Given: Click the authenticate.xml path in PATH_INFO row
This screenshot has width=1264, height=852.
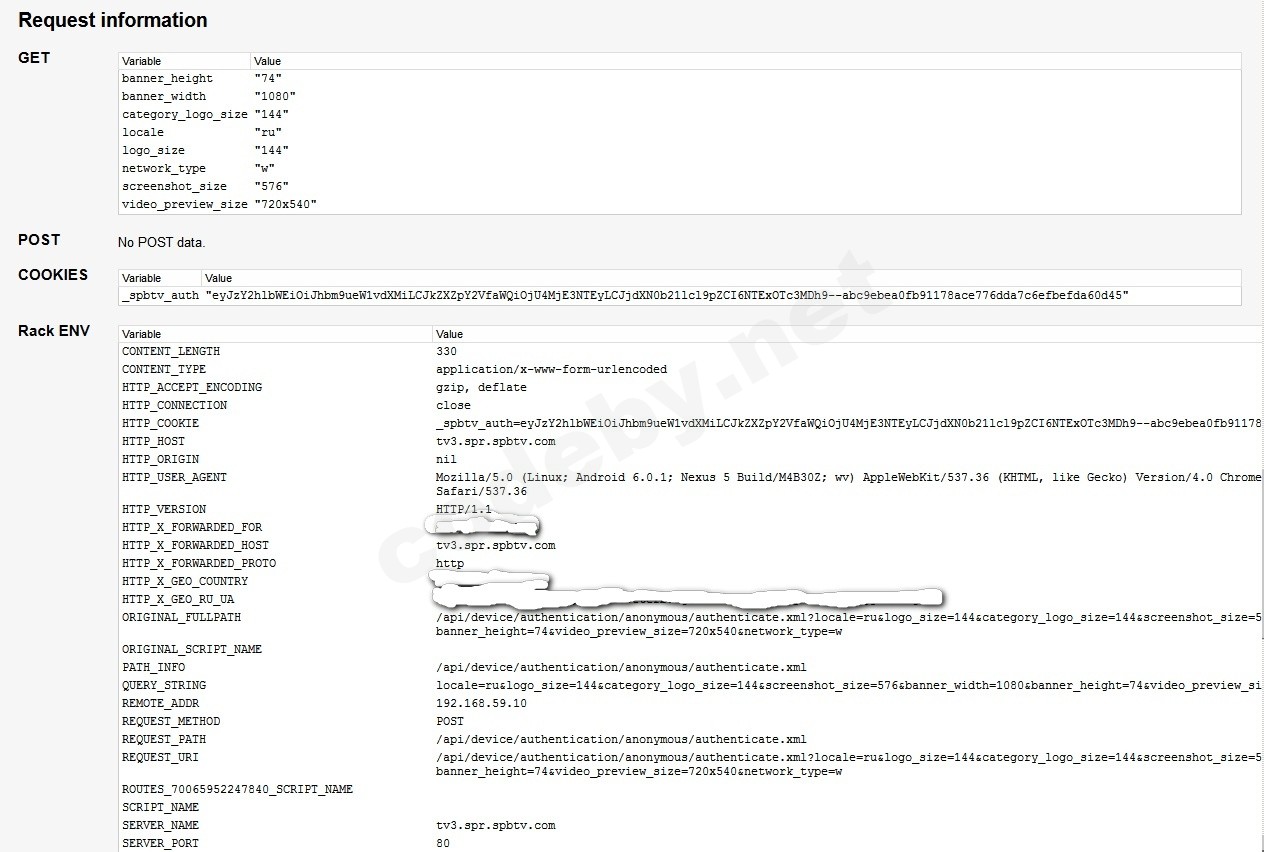Looking at the screenshot, I should pyautogui.click(x=621, y=668).
